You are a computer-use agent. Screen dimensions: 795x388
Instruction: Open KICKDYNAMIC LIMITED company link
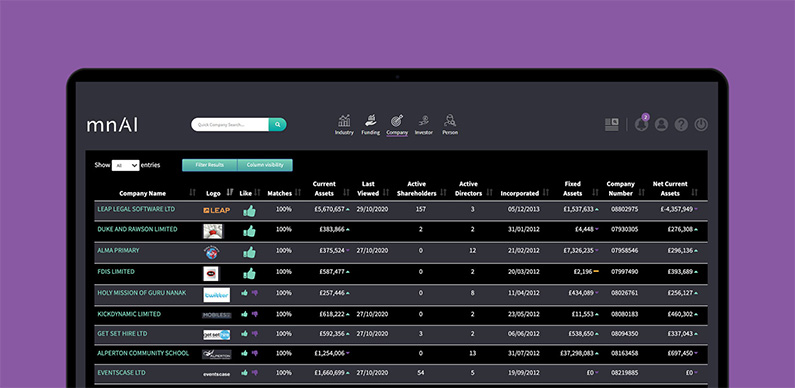click(x=129, y=314)
